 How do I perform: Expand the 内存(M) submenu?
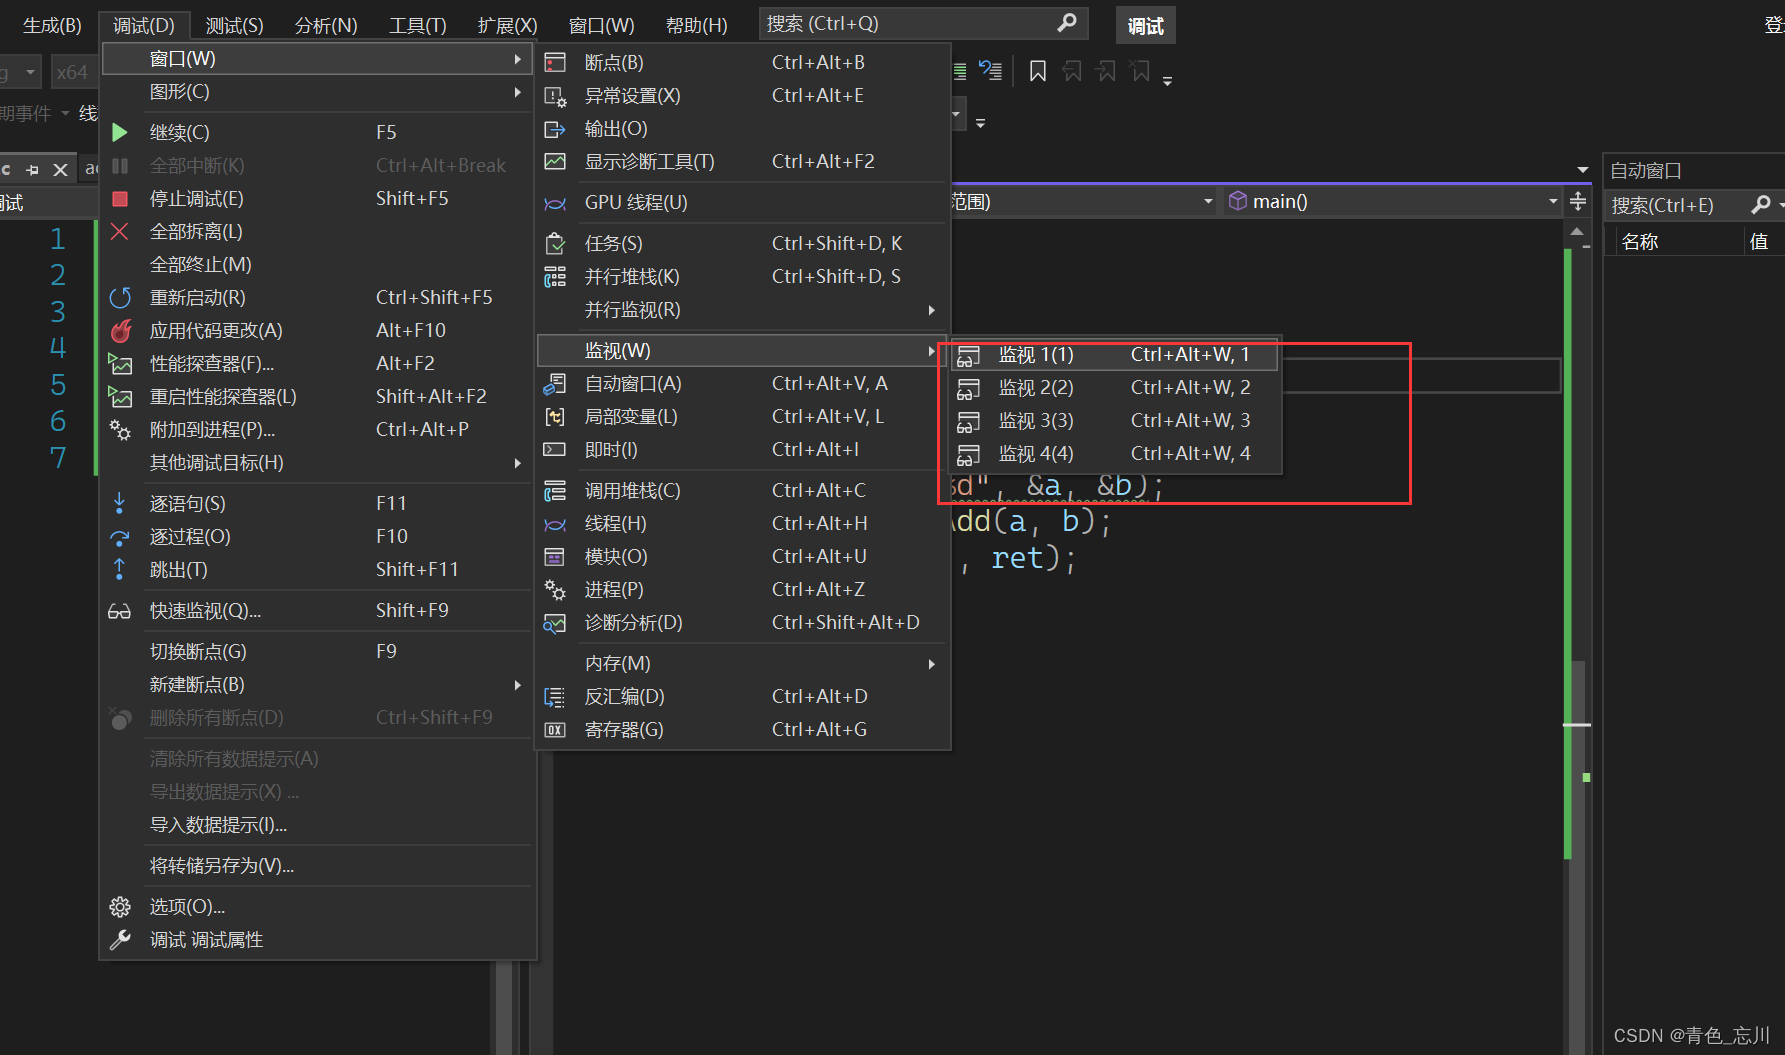click(742, 663)
